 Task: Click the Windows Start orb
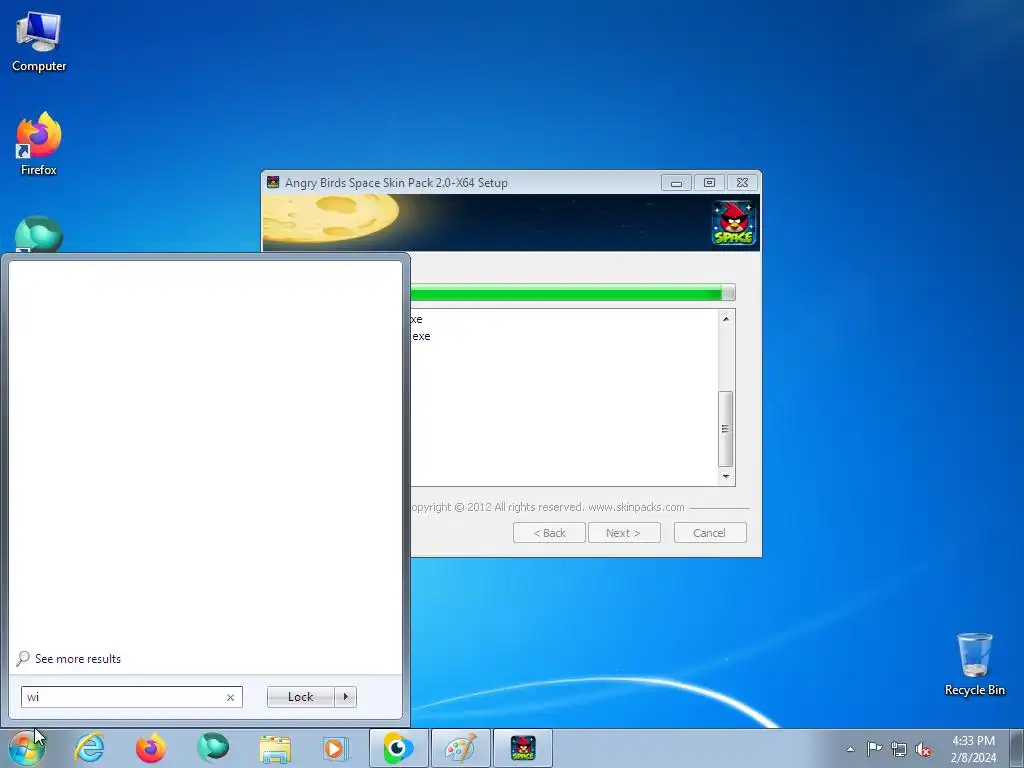coord(27,748)
